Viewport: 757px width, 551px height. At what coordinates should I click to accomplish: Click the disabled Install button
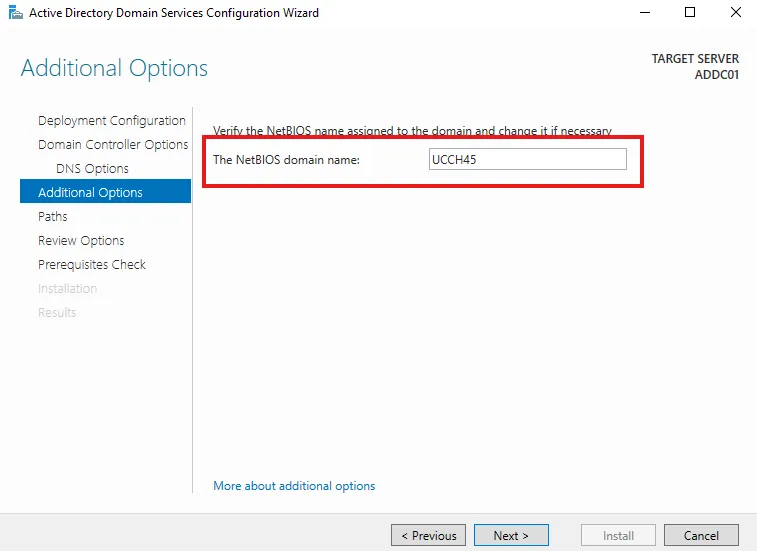pos(618,535)
